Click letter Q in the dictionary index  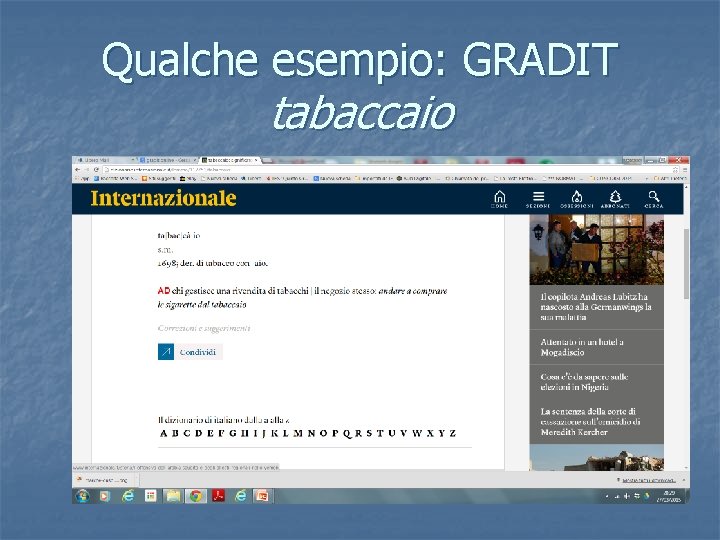pyautogui.click(x=347, y=433)
